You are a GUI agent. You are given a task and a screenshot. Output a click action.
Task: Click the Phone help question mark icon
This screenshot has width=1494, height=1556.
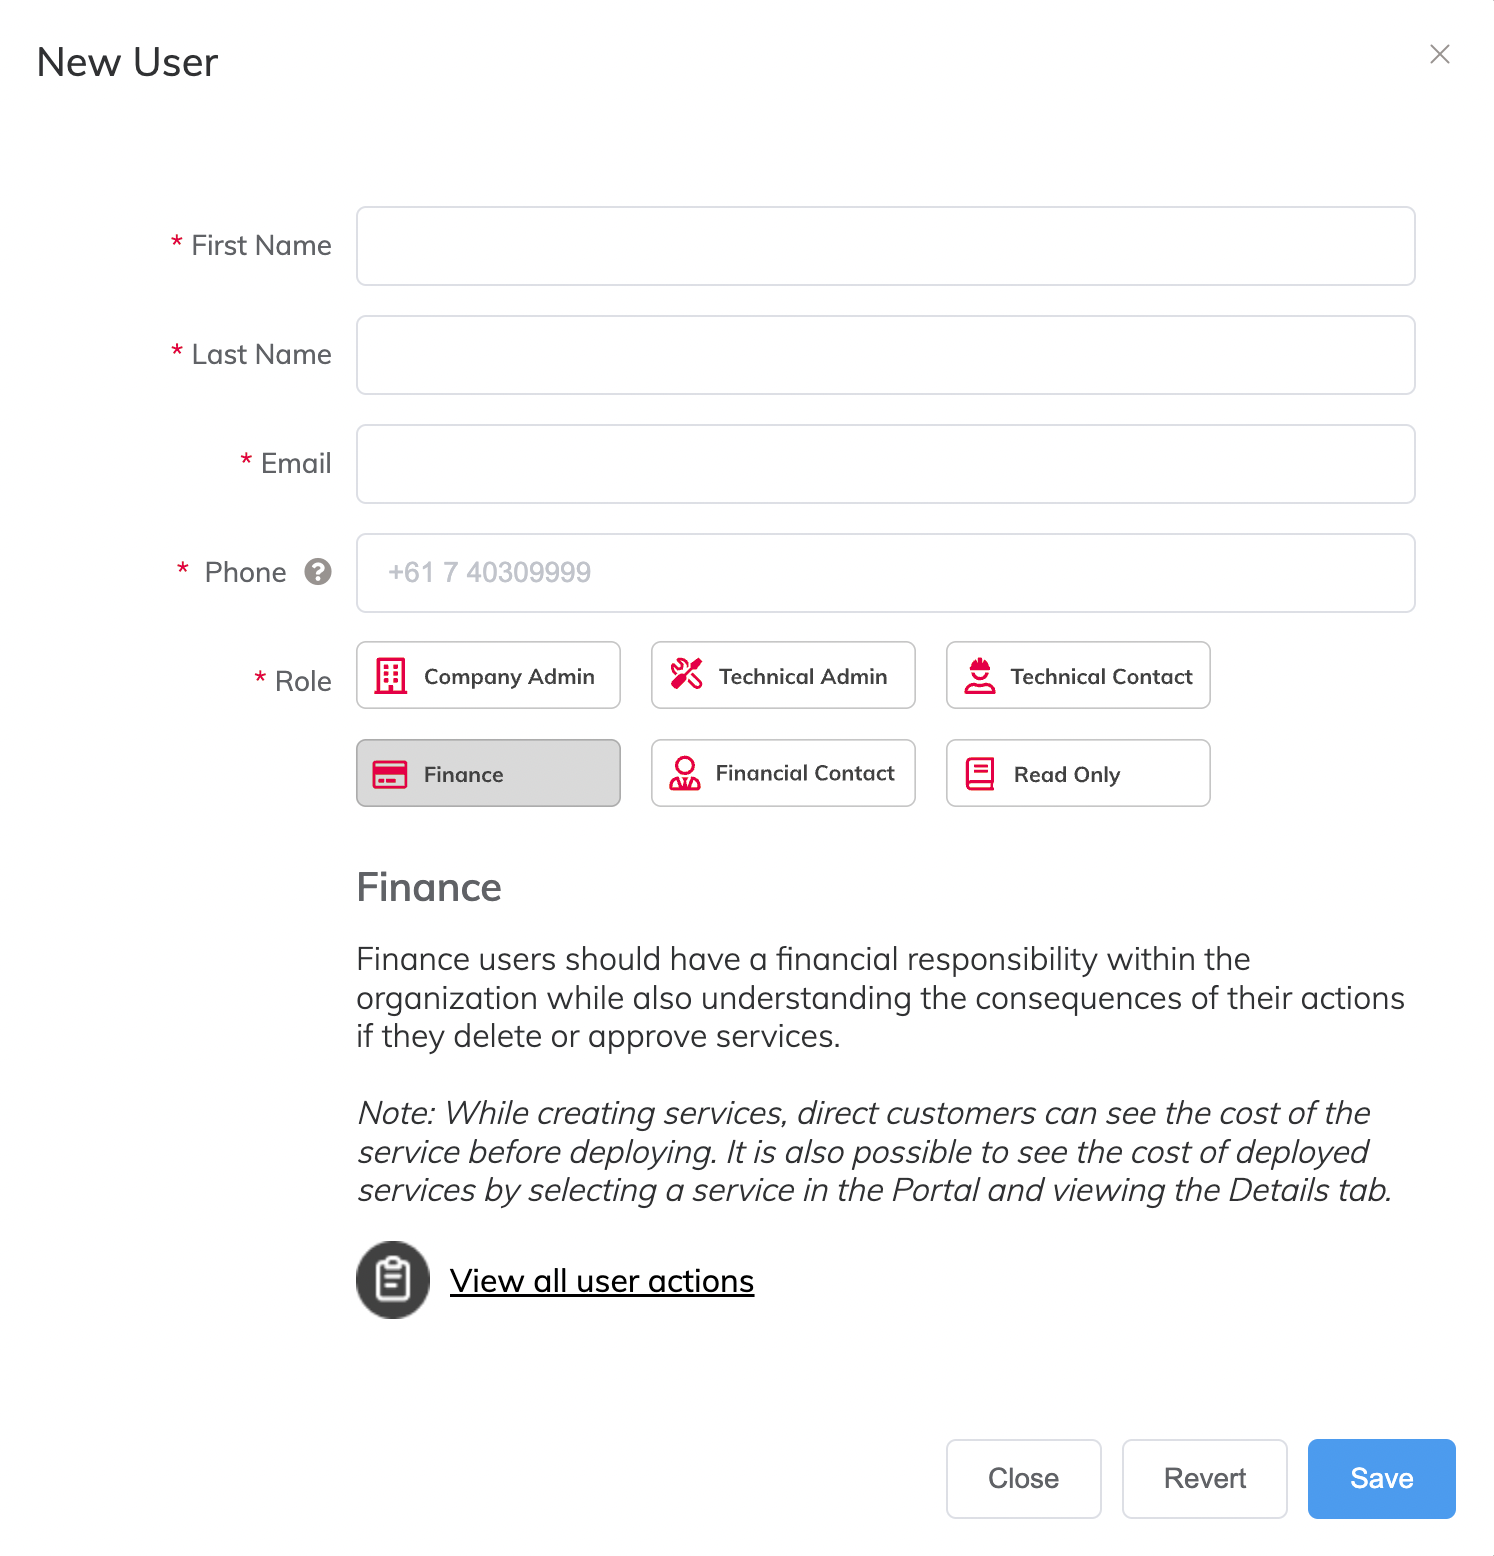pos(318,572)
